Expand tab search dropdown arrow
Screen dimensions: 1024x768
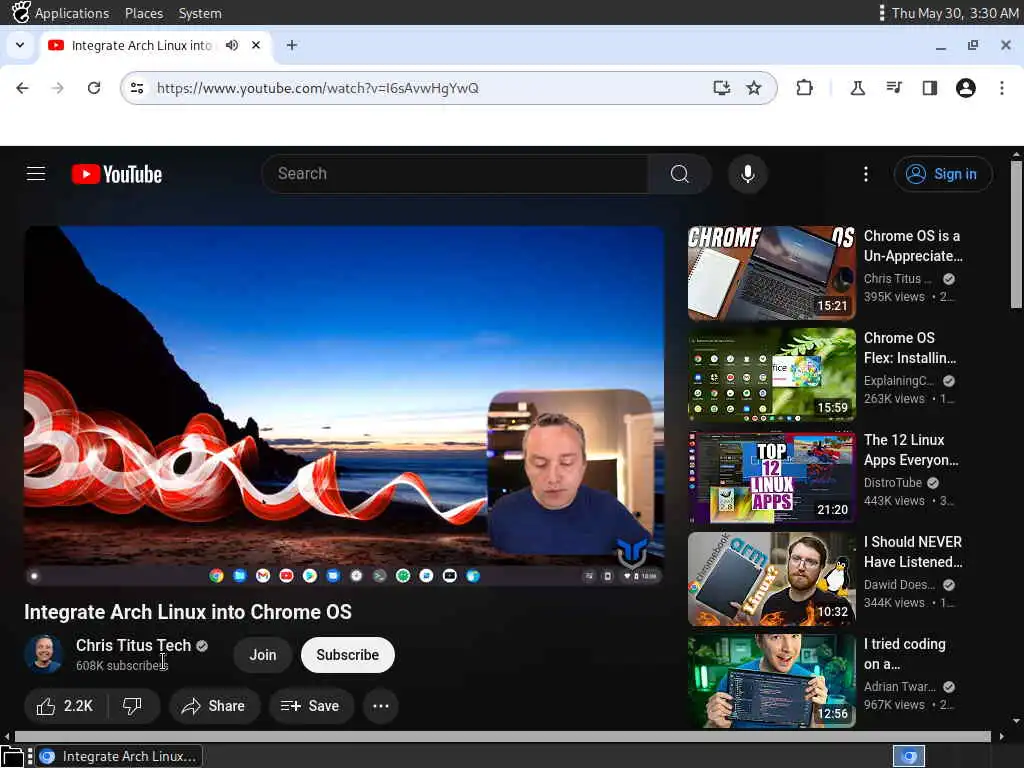(20, 45)
